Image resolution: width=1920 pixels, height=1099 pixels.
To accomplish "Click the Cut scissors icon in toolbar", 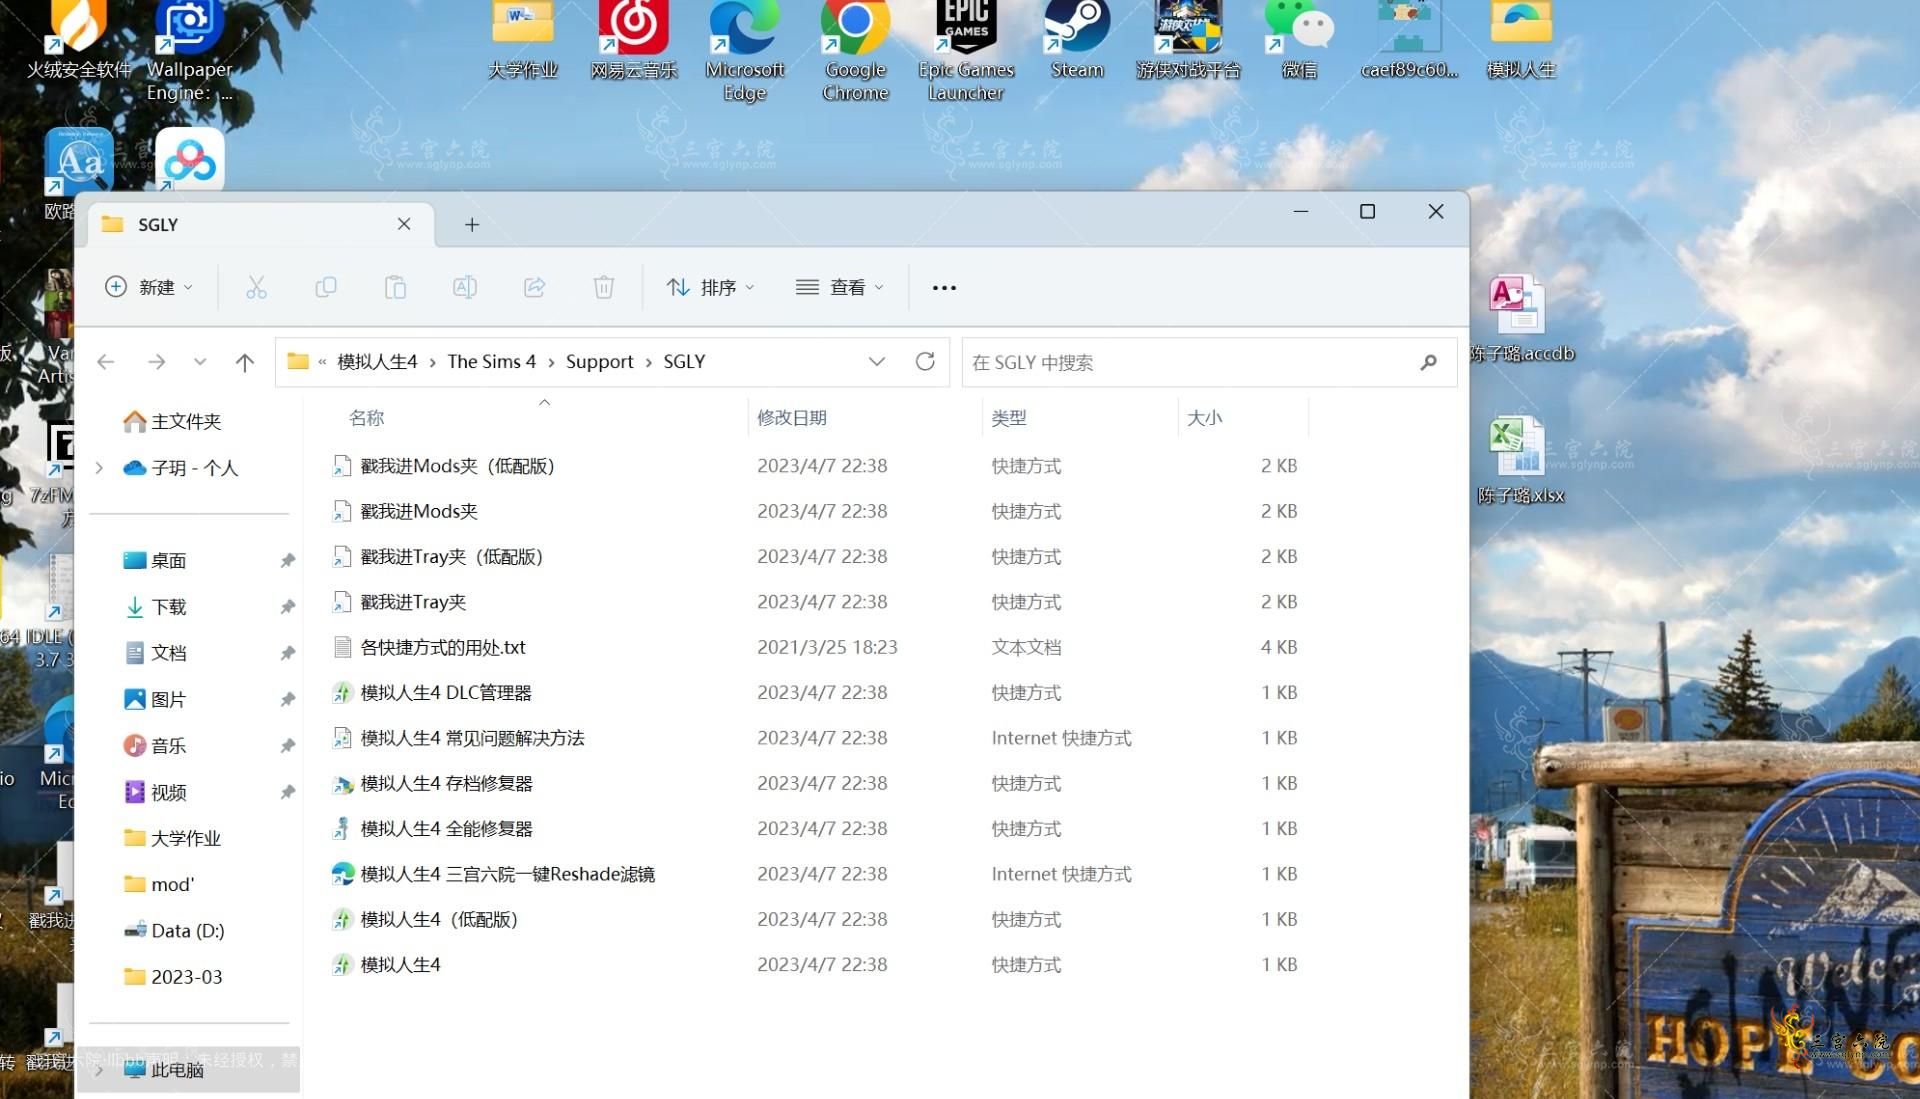I will (256, 287).
